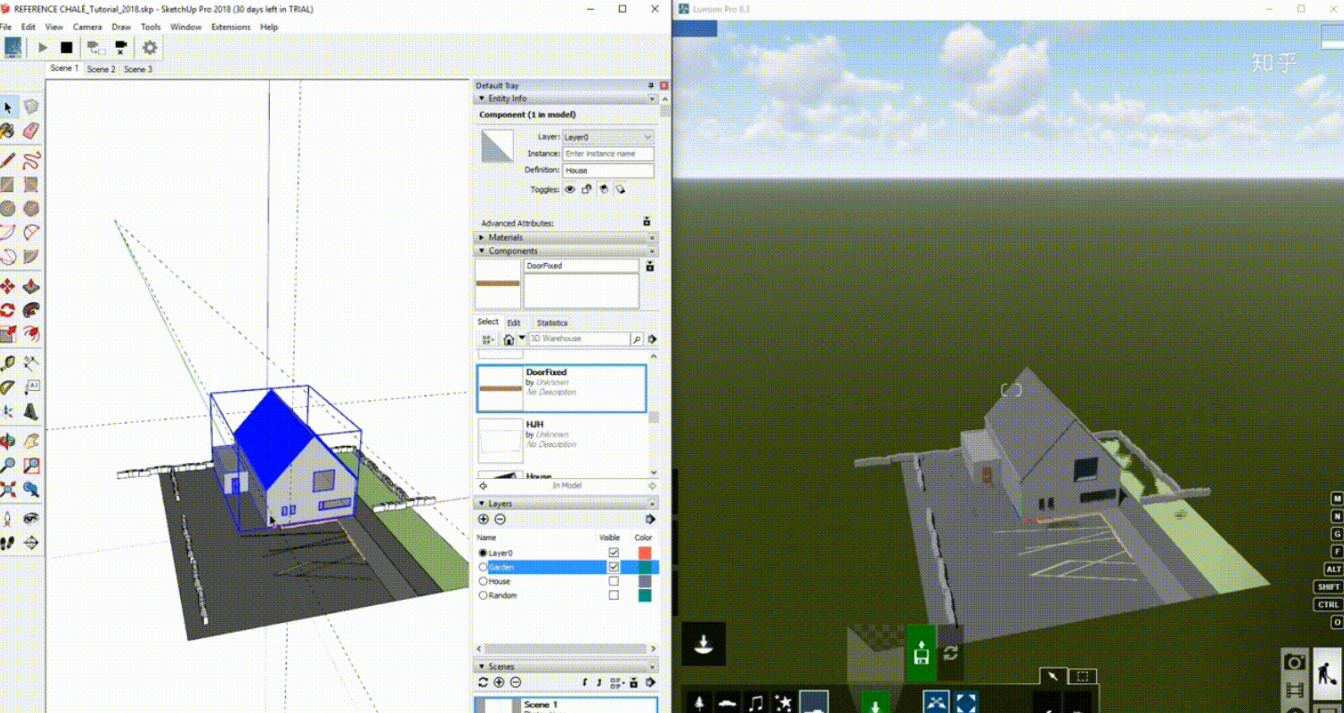
Task: Click the Definition field showing House
Action: pyautogui.click(x=608, y=170)
